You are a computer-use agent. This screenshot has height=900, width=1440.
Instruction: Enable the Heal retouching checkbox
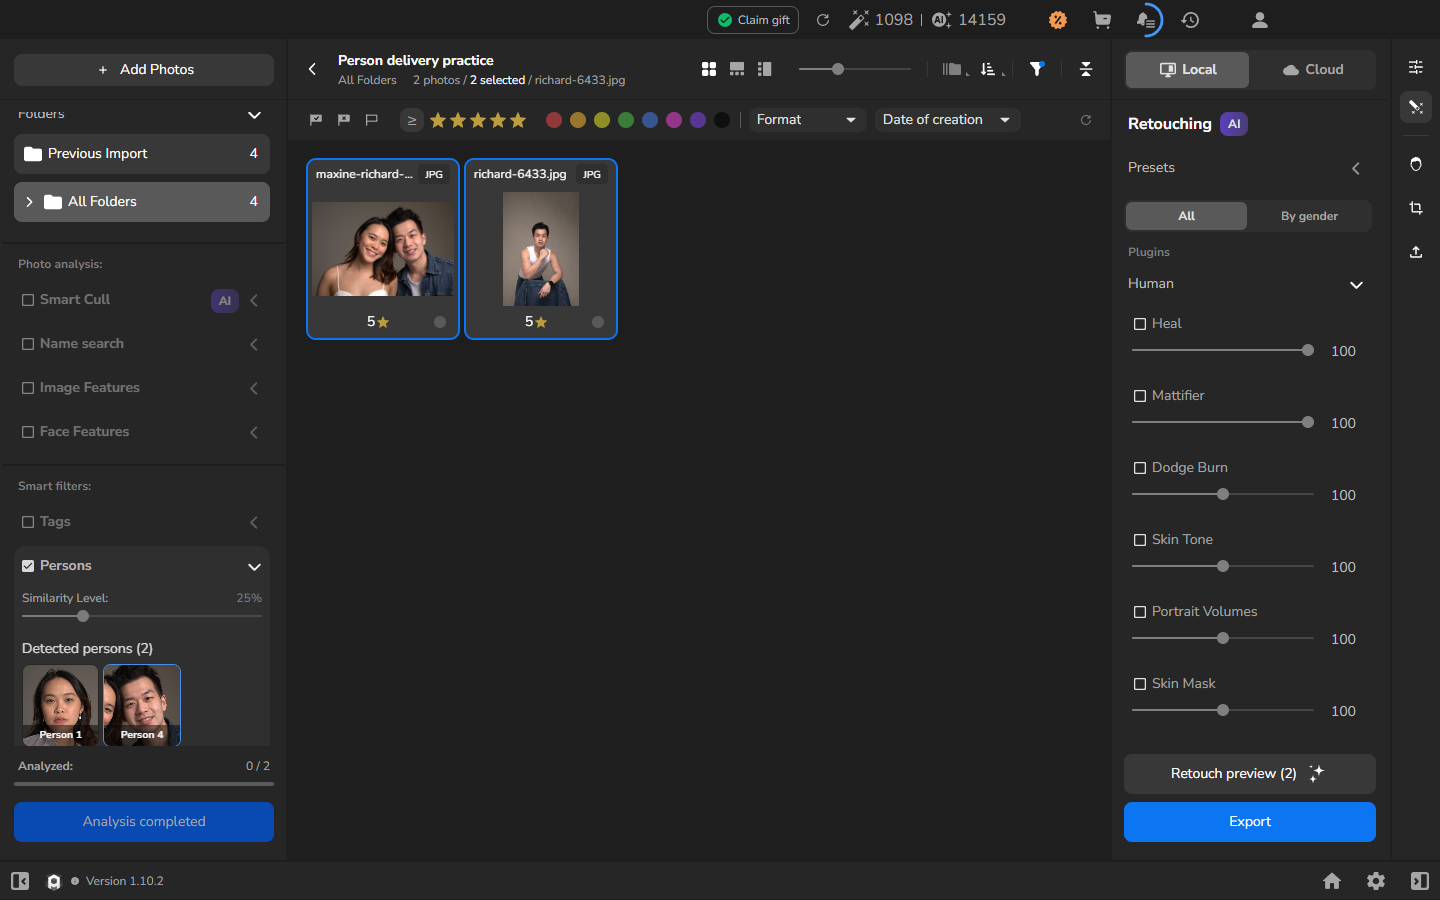click(1140, 324)
